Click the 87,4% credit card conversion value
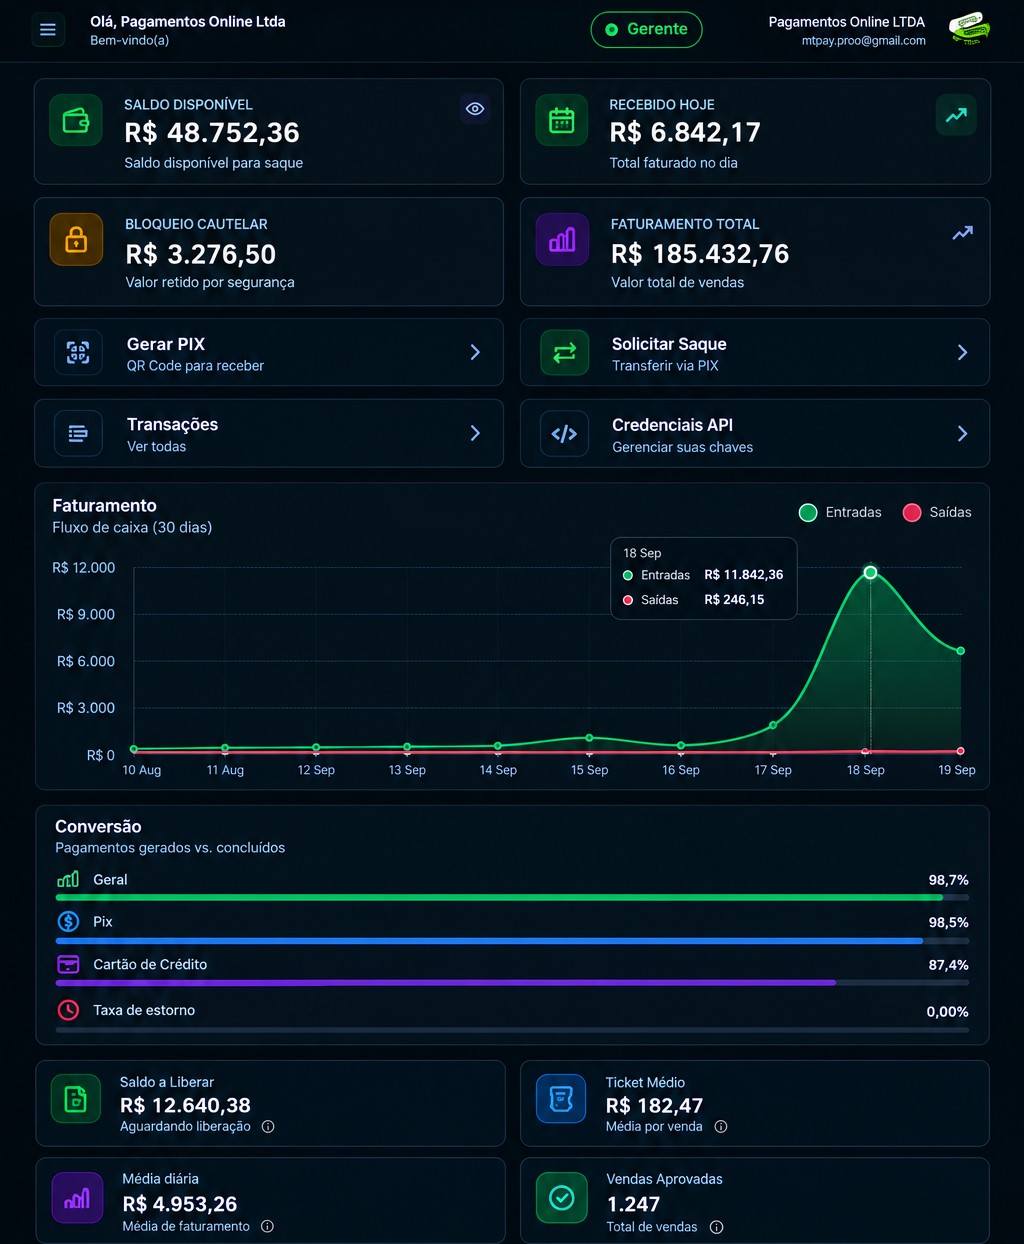 click(x=948, y=965)
